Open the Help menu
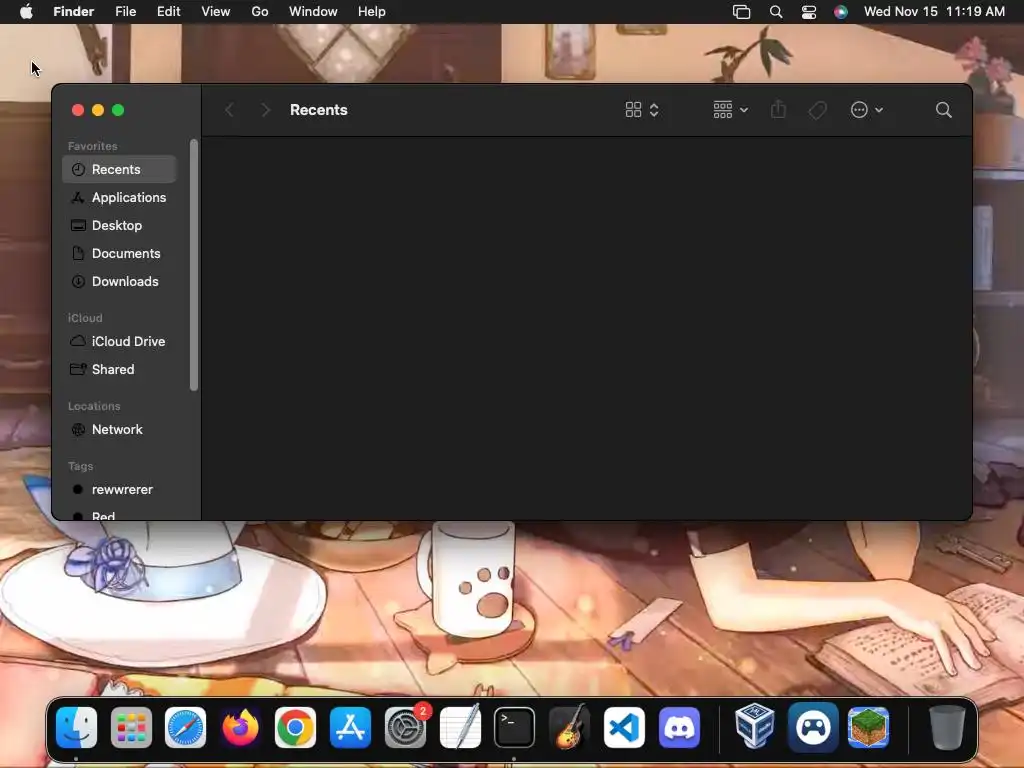The height and width of the screenshot is (768, 1024). point(372,12)
